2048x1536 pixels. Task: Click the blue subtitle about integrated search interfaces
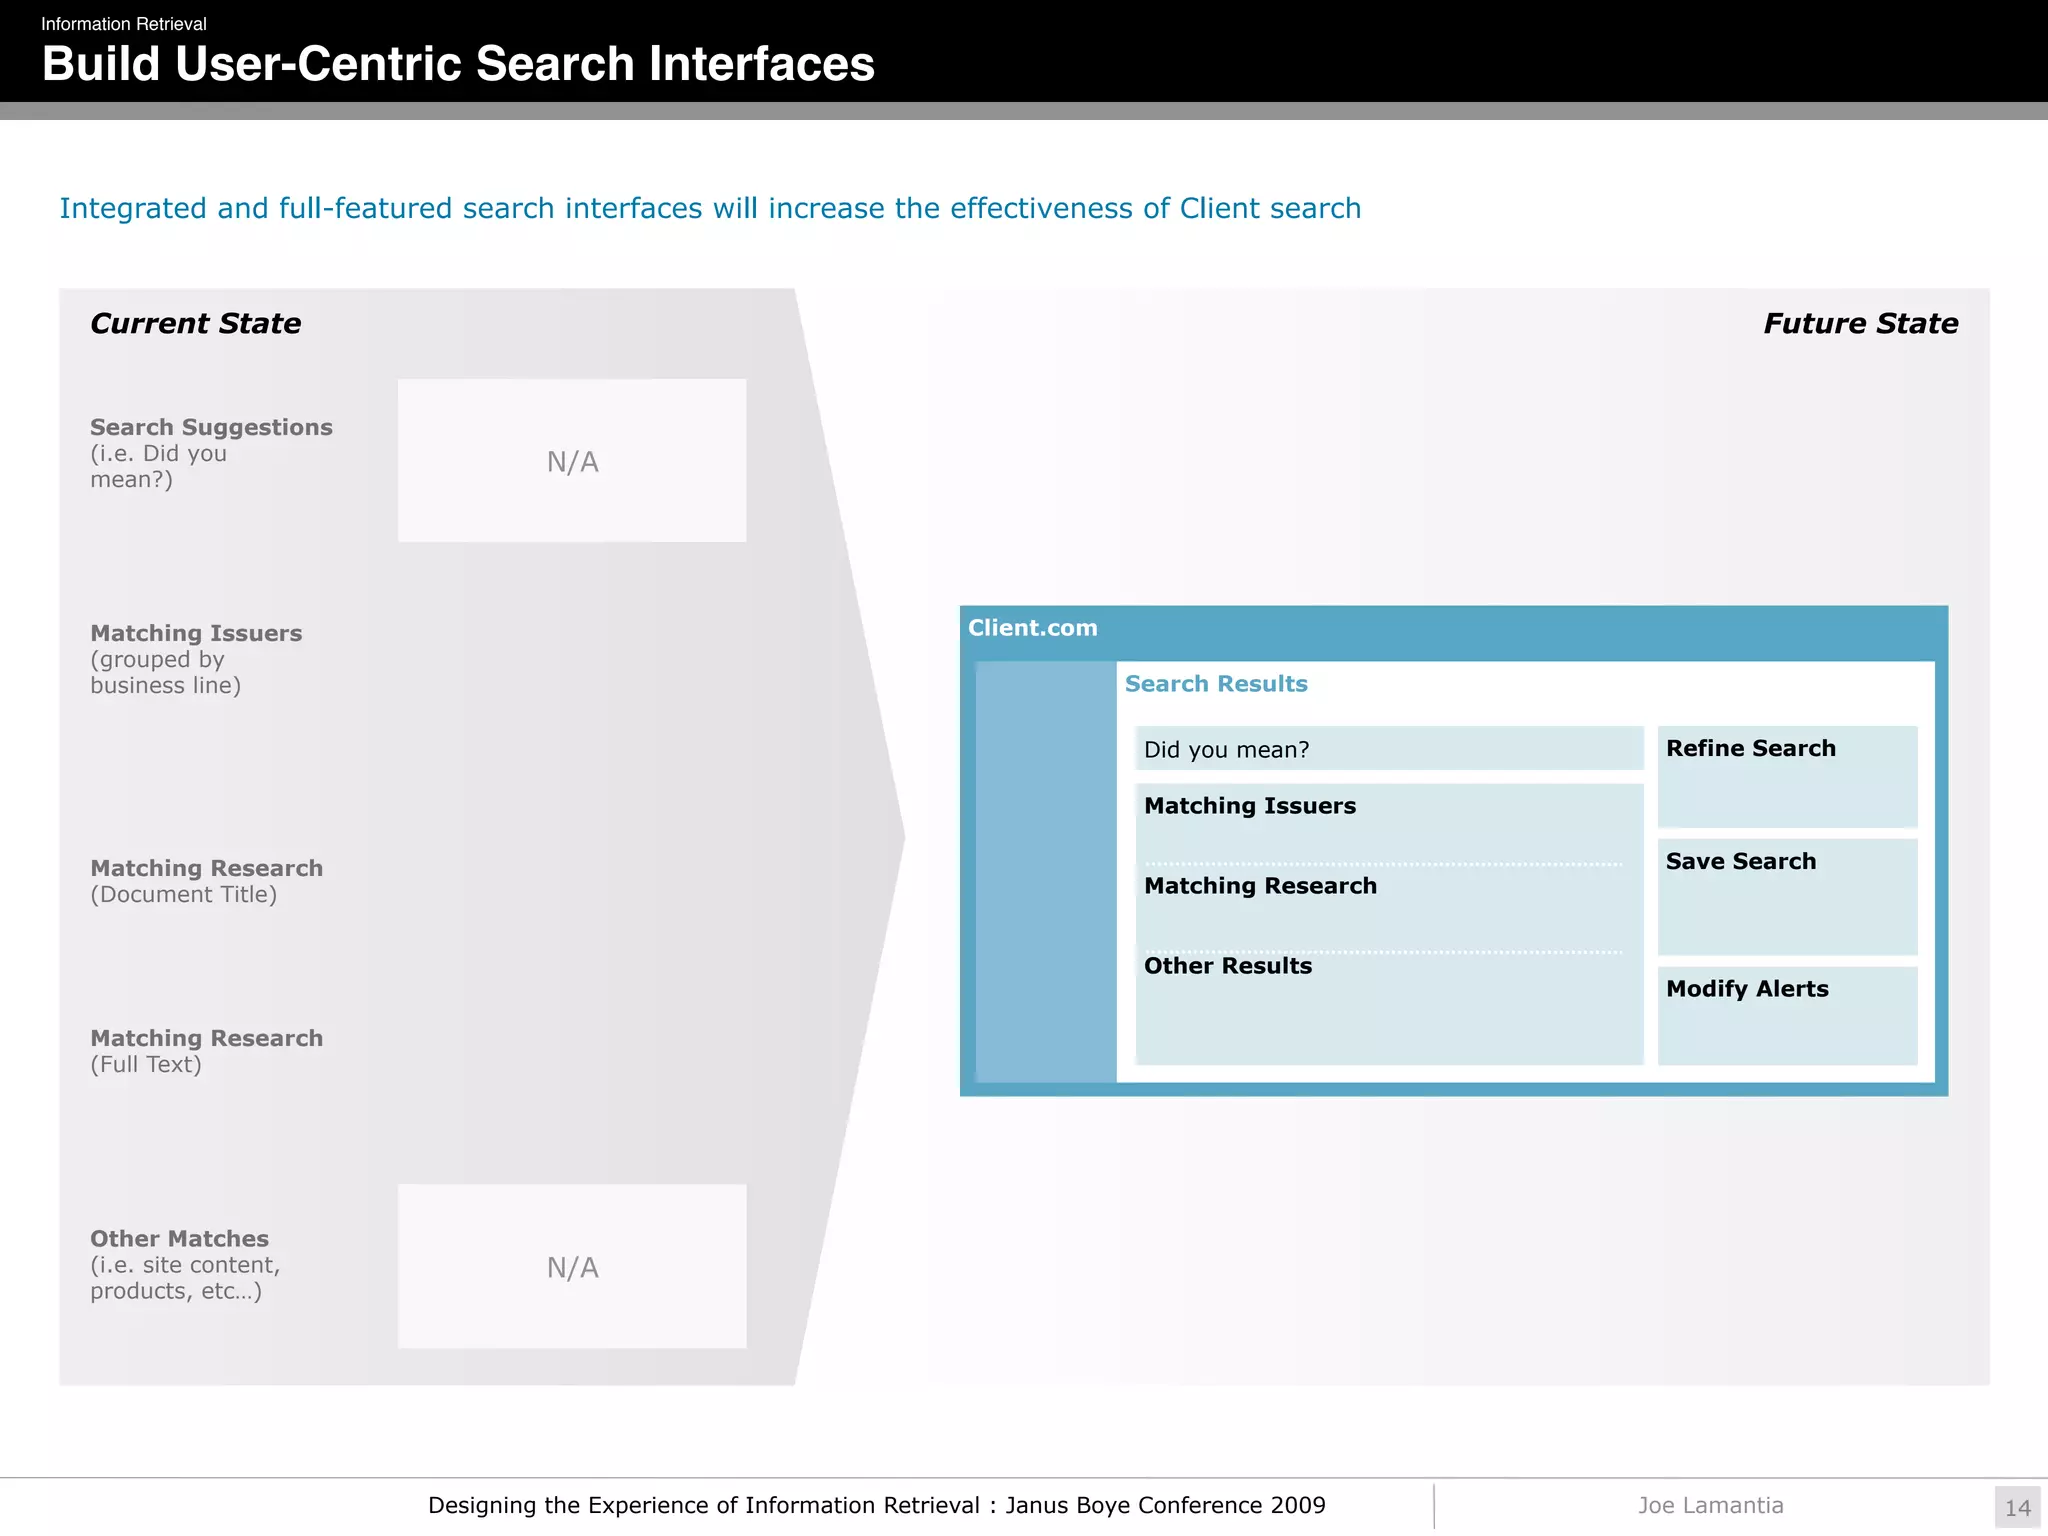click(710, 208)
